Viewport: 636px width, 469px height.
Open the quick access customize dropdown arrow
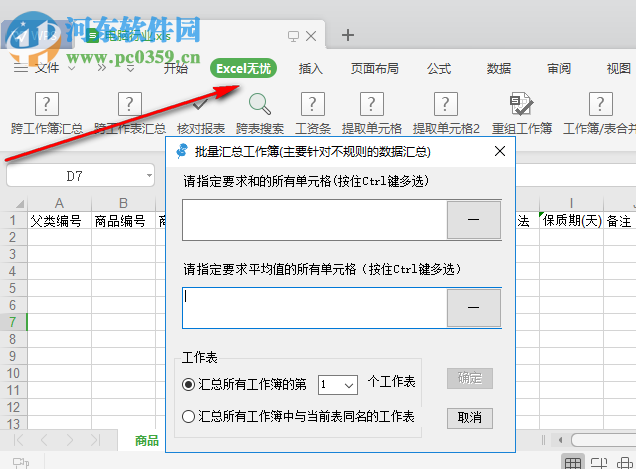(x=130, y=69)
